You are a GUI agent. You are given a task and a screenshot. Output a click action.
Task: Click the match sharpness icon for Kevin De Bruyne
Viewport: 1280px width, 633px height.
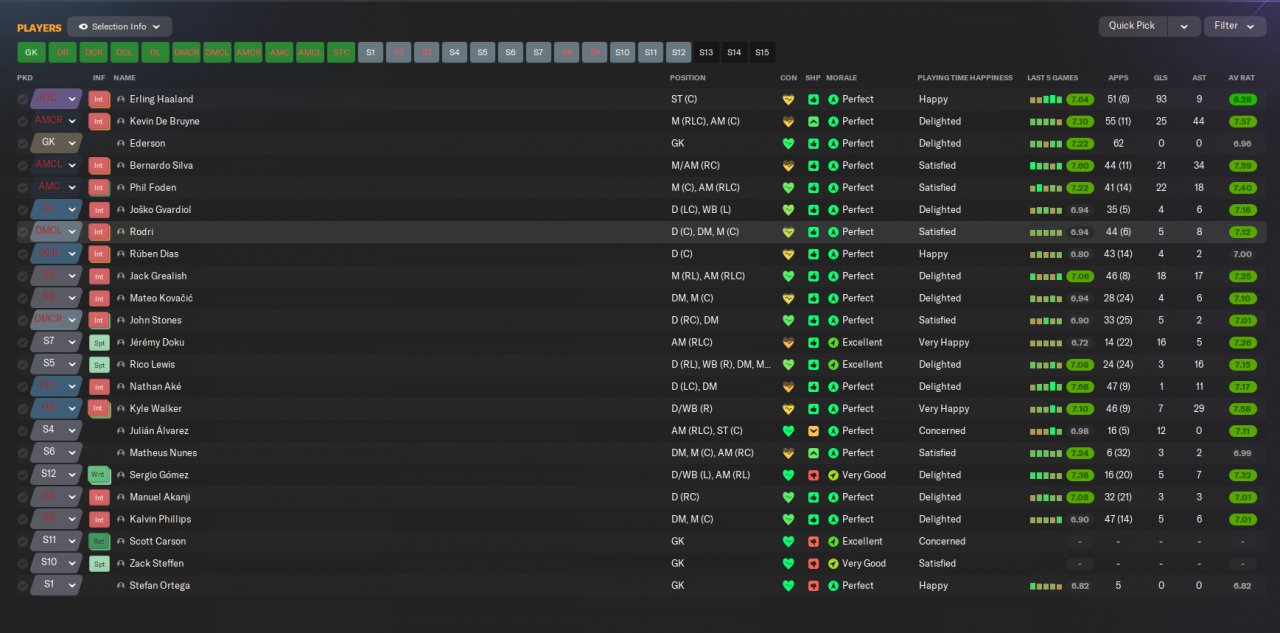point(813,121)
